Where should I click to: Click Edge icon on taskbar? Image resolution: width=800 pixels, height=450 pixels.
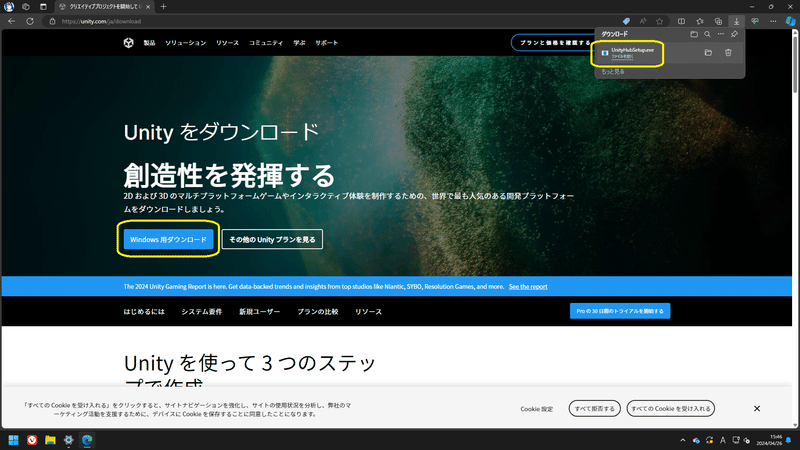click(x=87, y=440)
